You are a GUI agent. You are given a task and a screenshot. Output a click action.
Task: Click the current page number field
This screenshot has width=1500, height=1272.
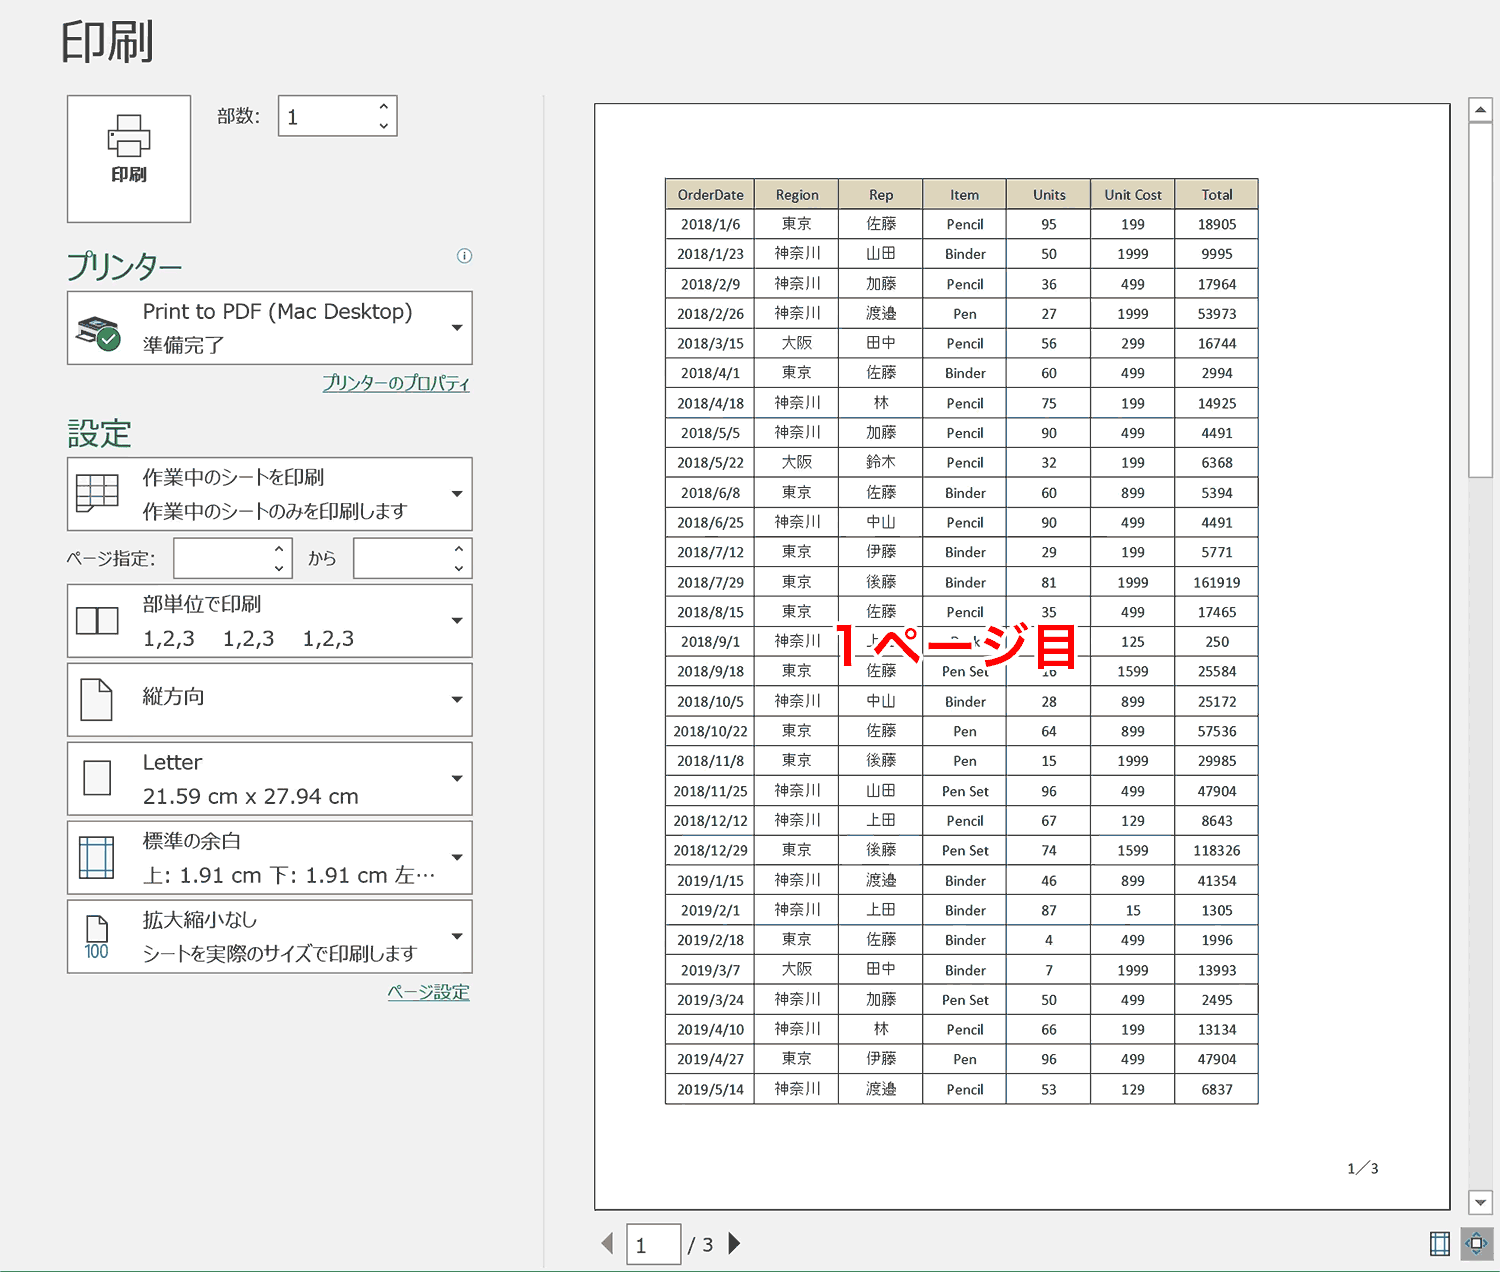[654, 1244]
